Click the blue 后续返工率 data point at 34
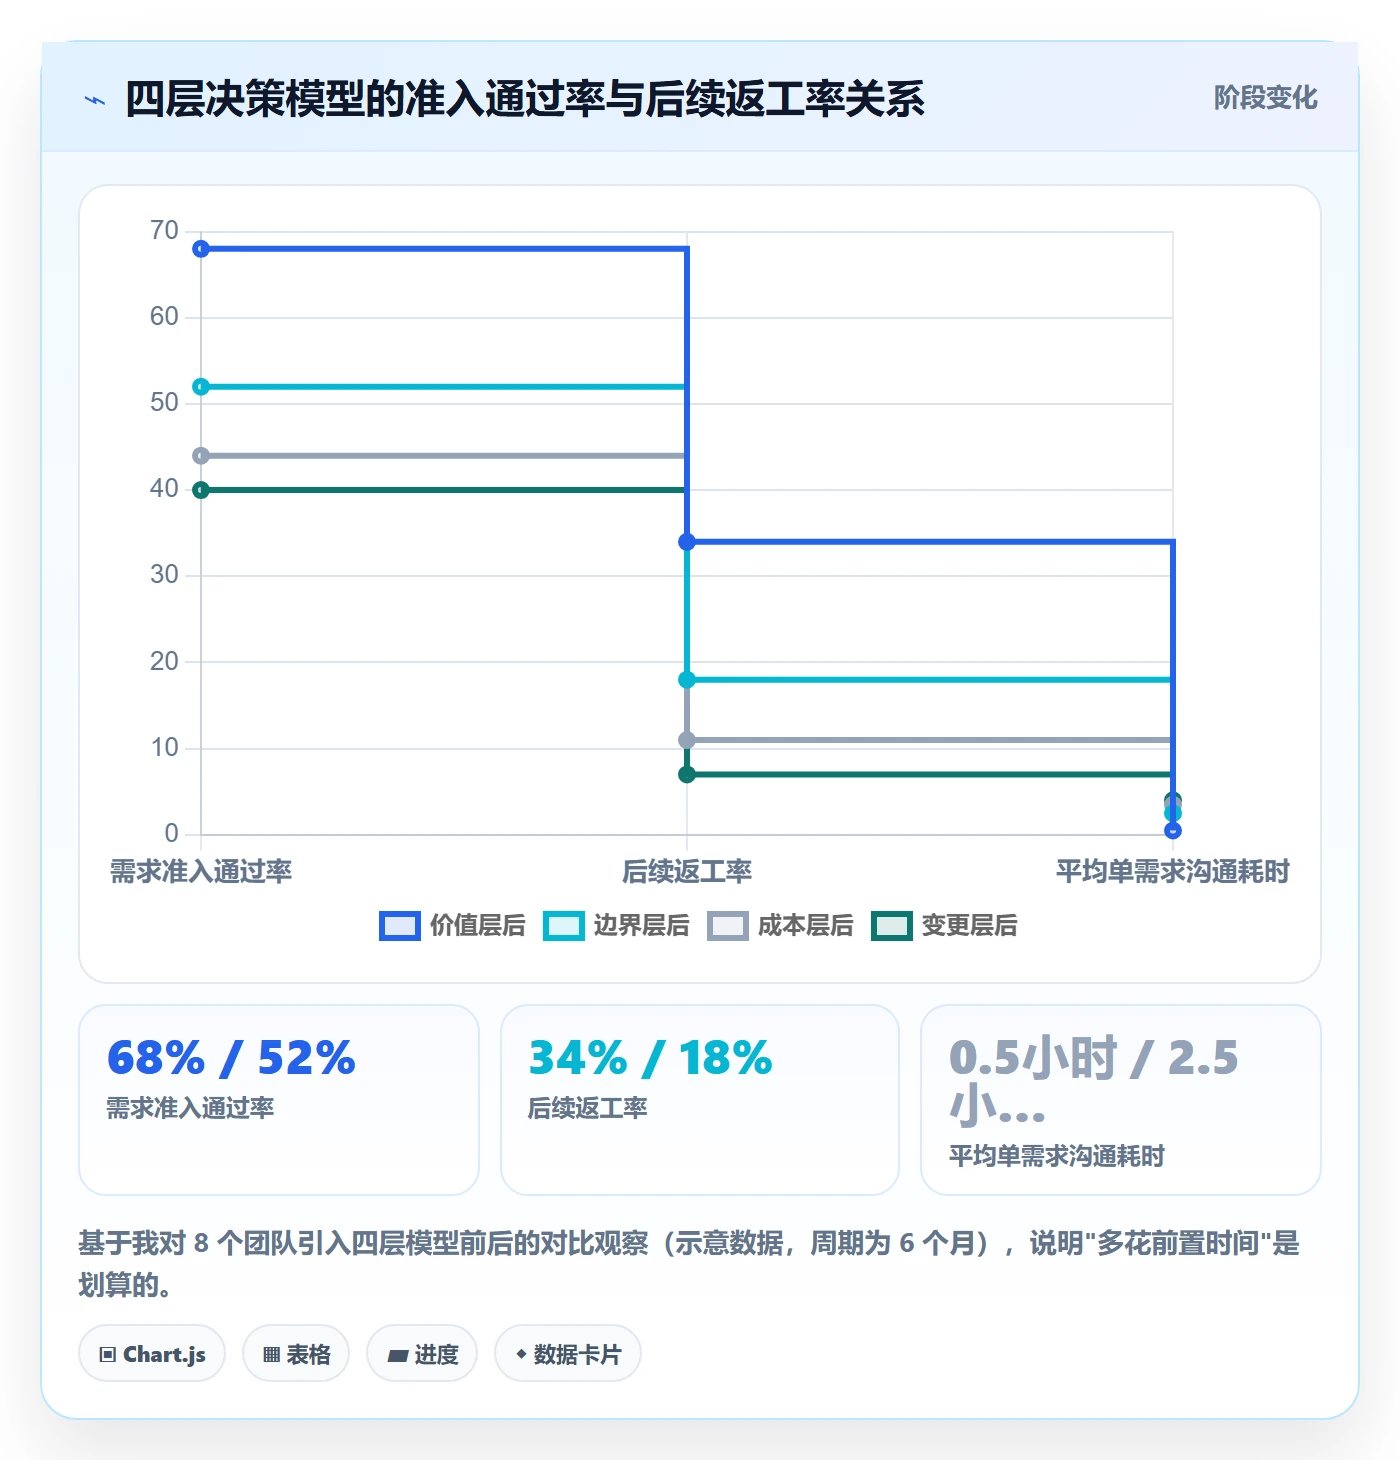 687,542
